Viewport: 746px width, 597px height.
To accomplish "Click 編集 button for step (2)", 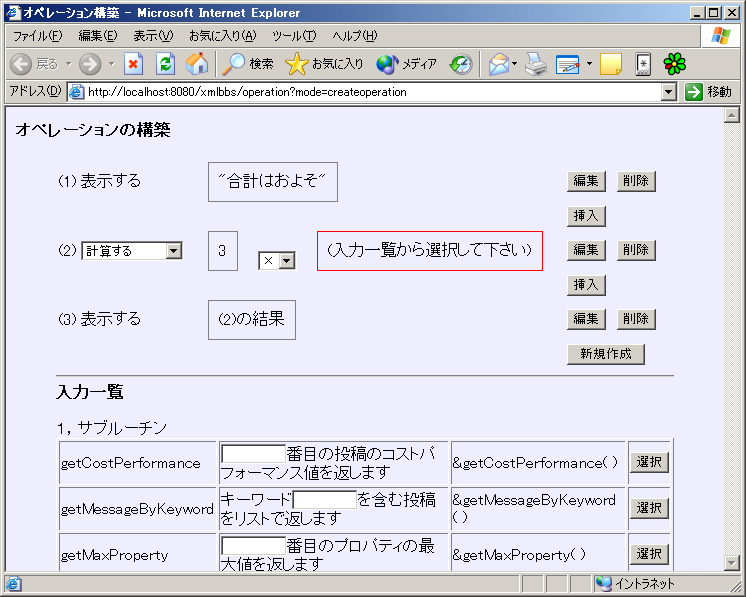I will pyautogui.click(x=586, y=250).
